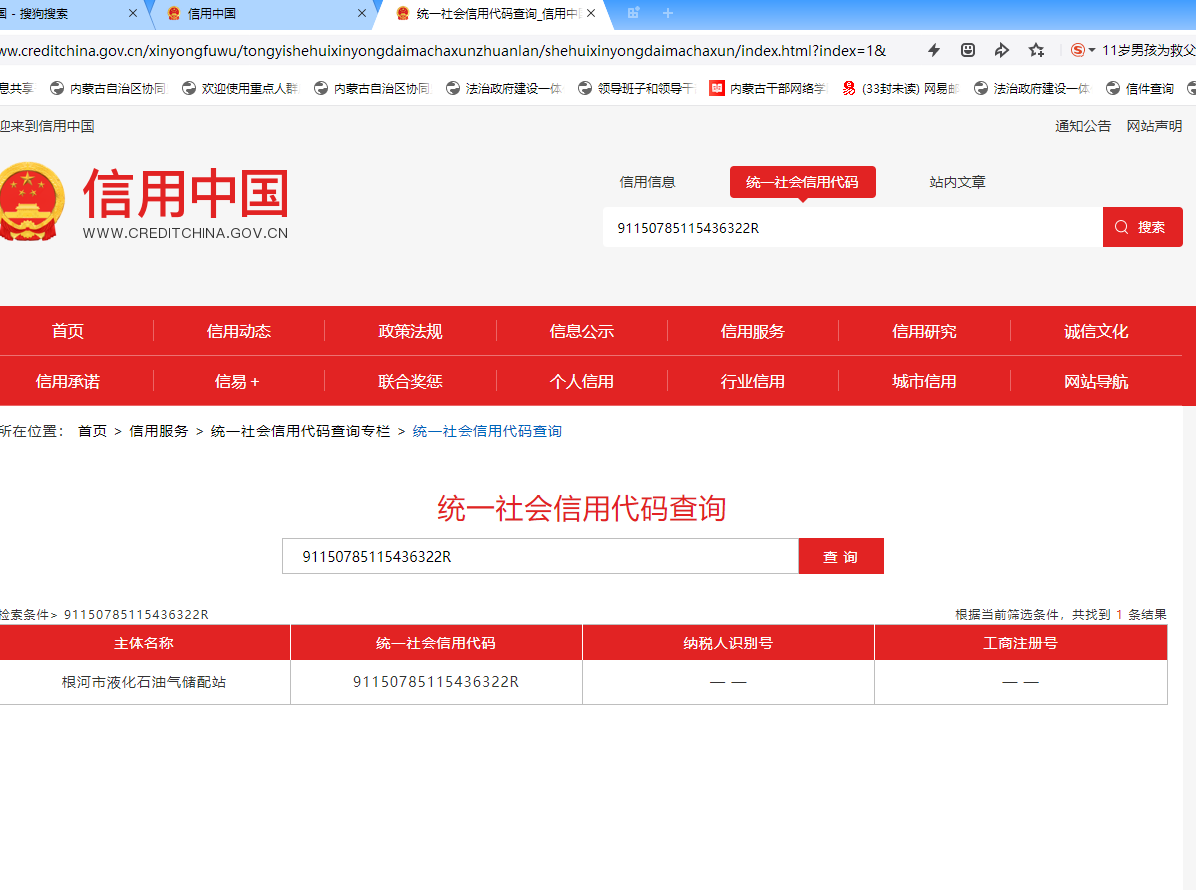Open 诚信文化 in the navigation bar

pos(1096,331)
